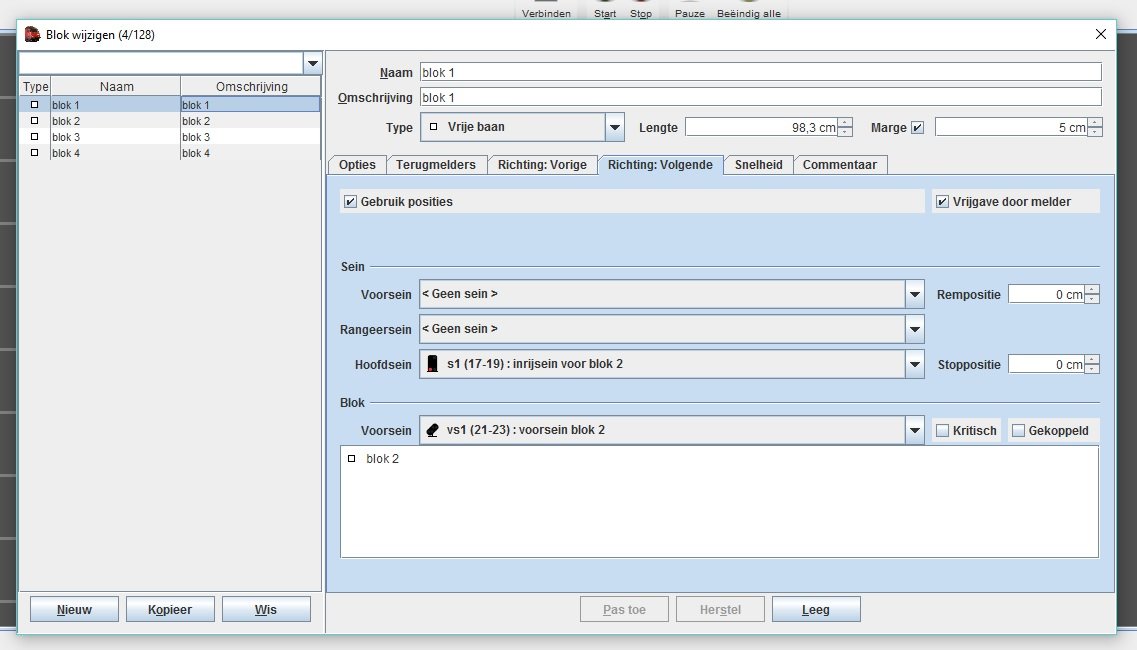Screen dimensions: 1137x650
Task: Click the type icon of row blok 4
Action: click(34, 152)
